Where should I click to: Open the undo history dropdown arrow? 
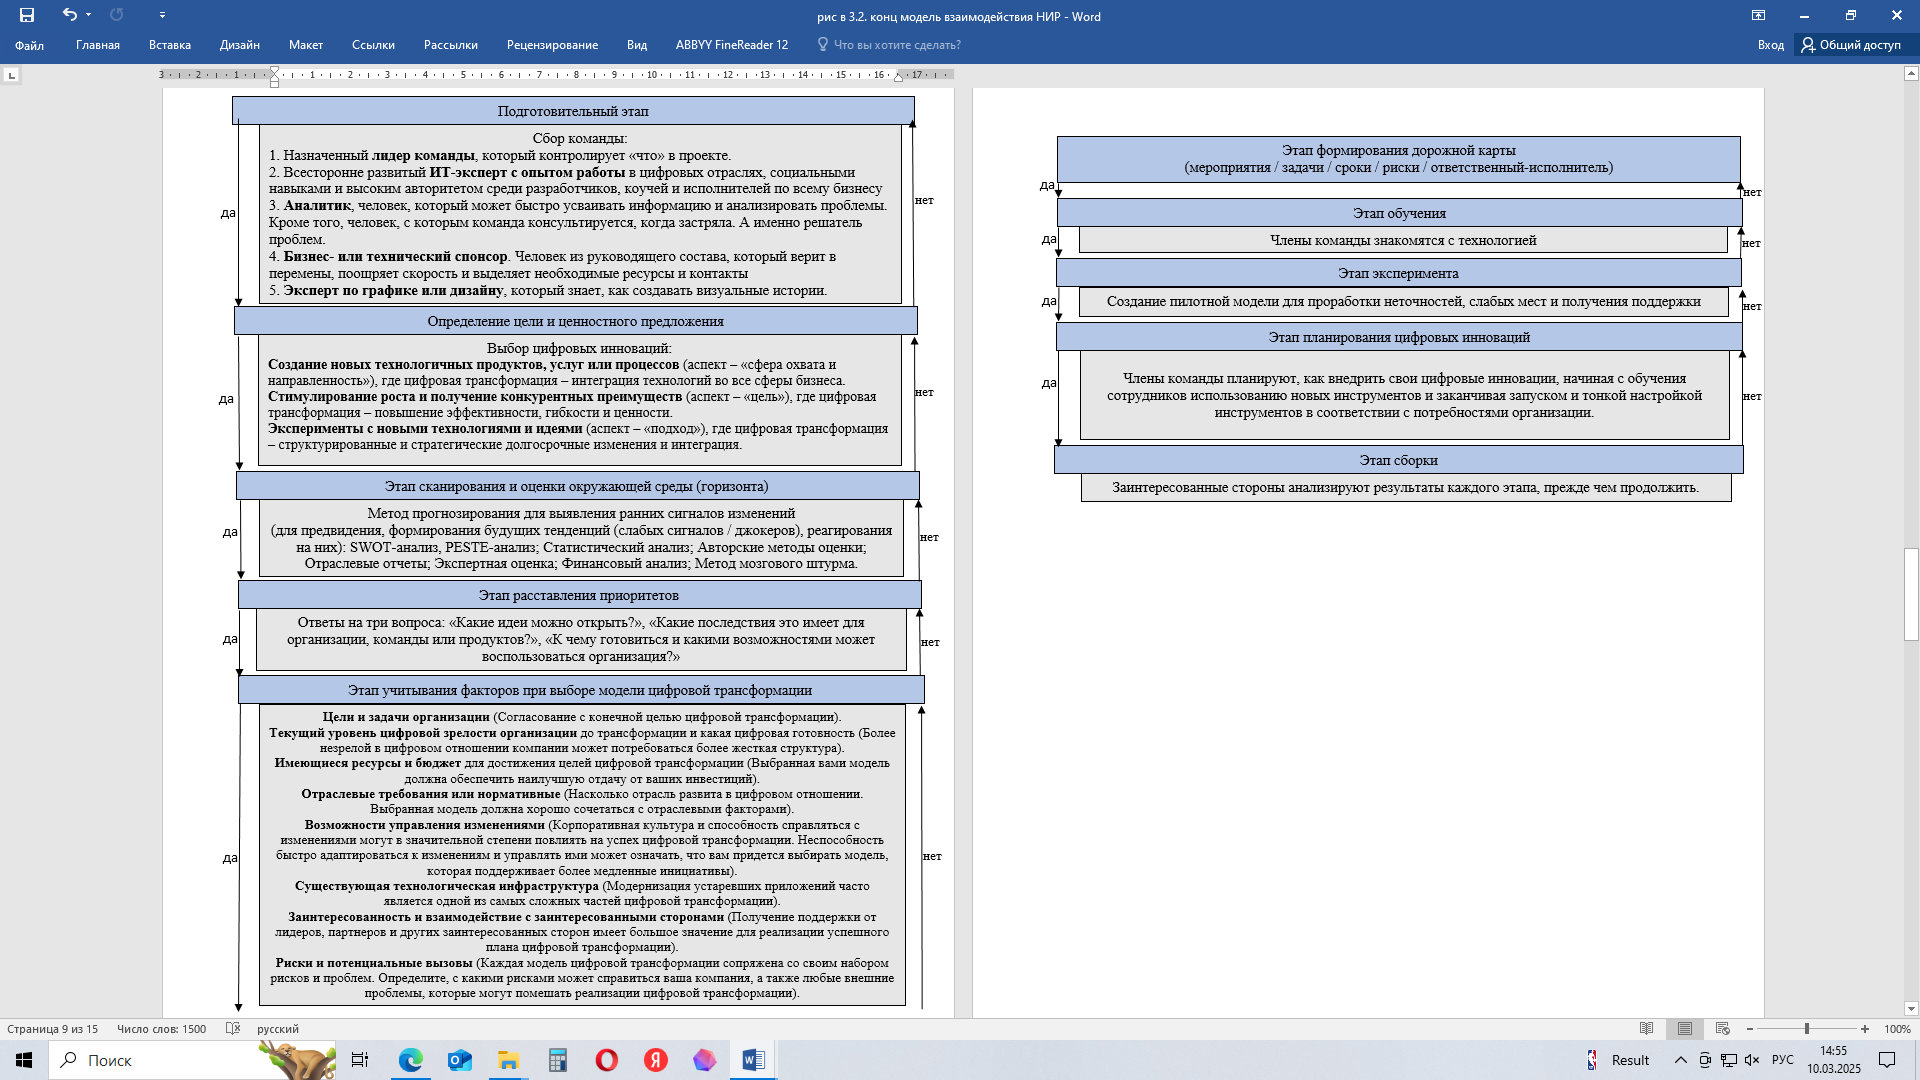click(x=88, y=15)
